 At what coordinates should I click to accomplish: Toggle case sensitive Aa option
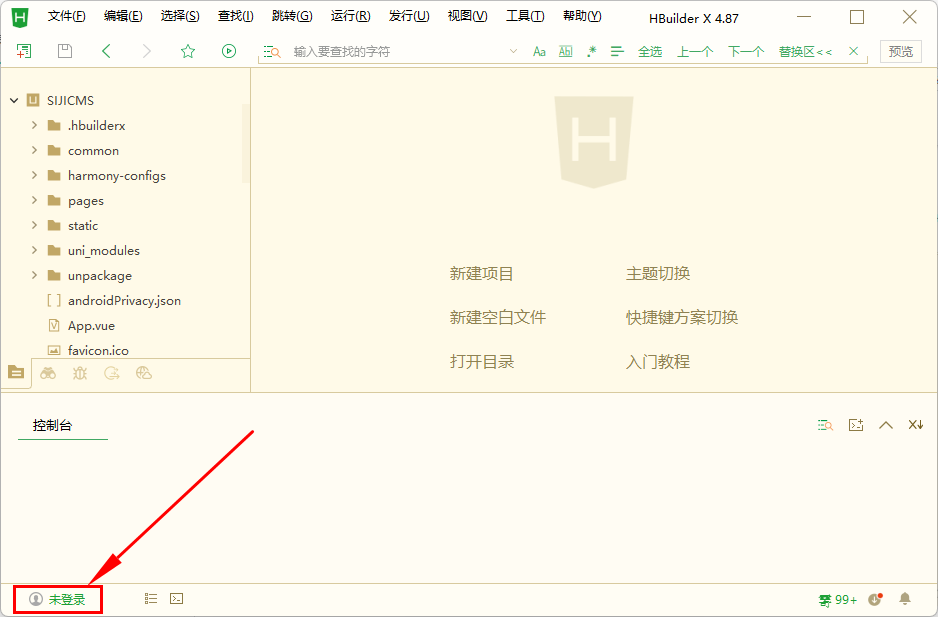point(539,52)
